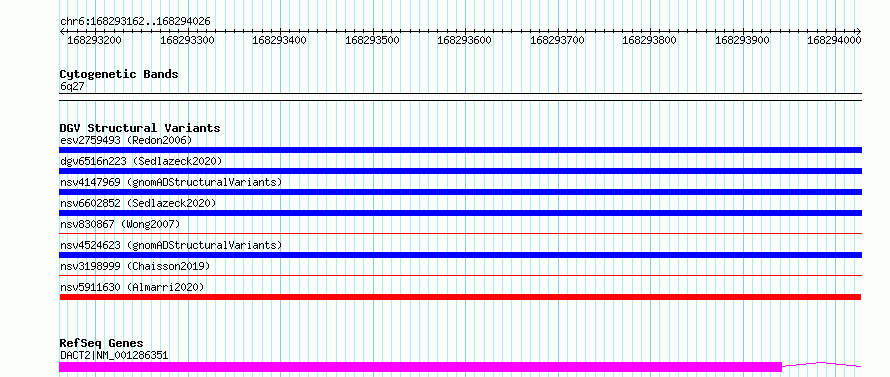Open variant dgv6516n223 (Sedlazeck2020) label

pyautogui.click(x=141, y=161)
